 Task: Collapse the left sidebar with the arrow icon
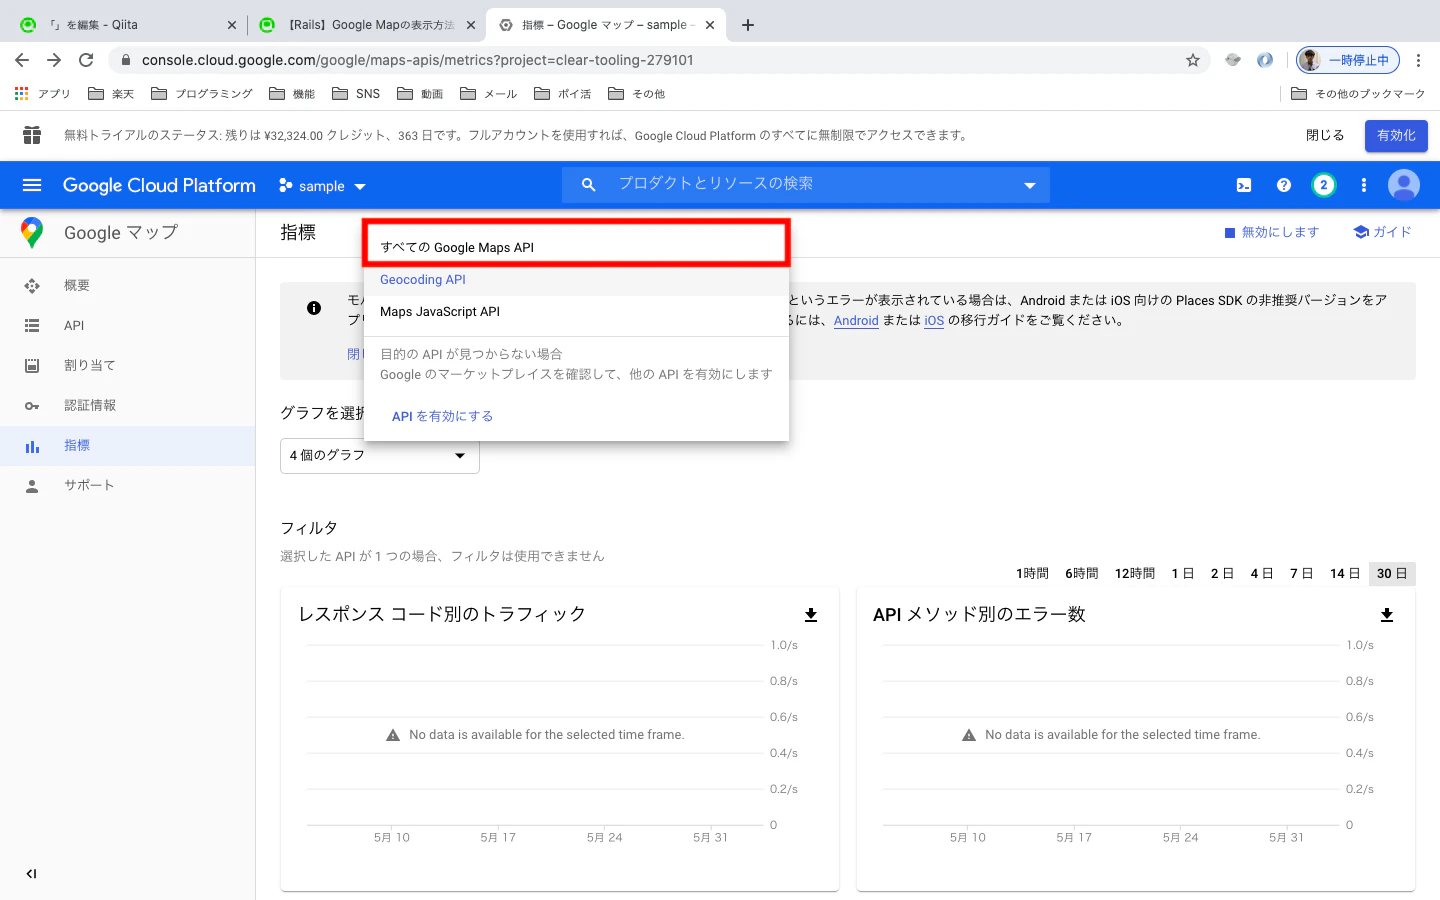31,874
